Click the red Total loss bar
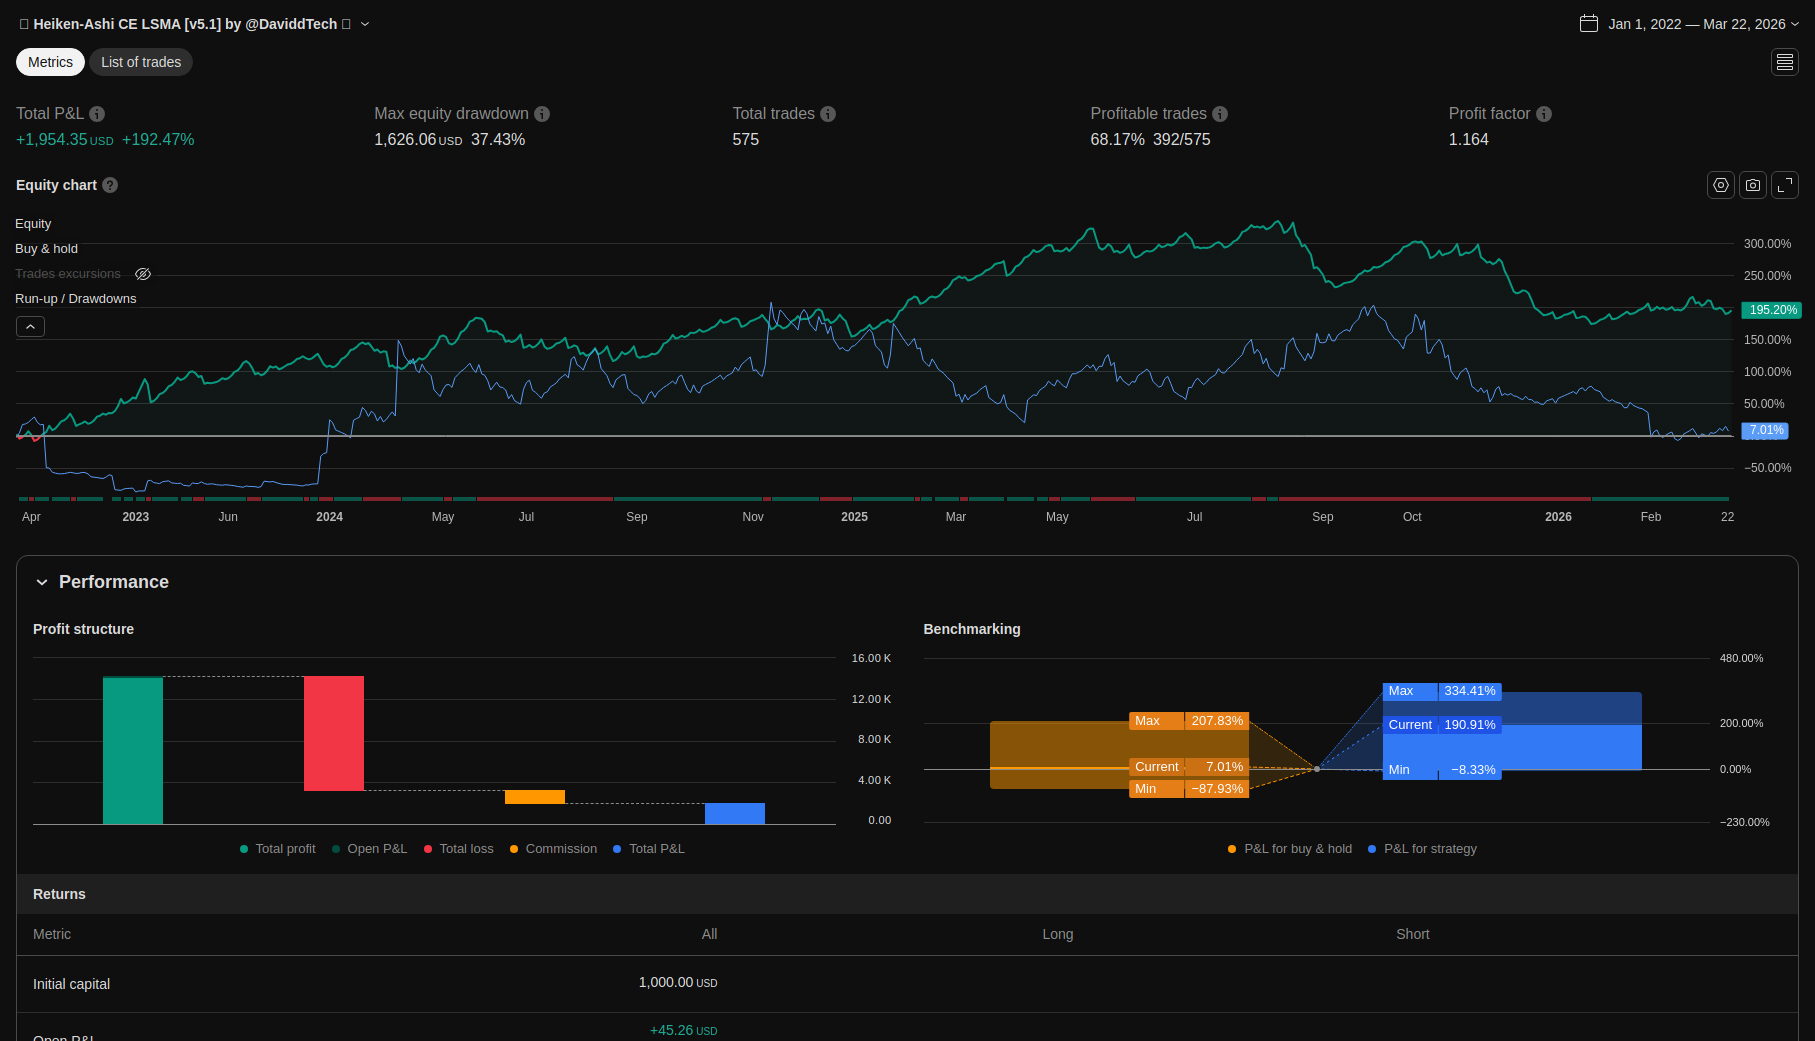Screen dimensions: 1815x1041 coord(333,733)
